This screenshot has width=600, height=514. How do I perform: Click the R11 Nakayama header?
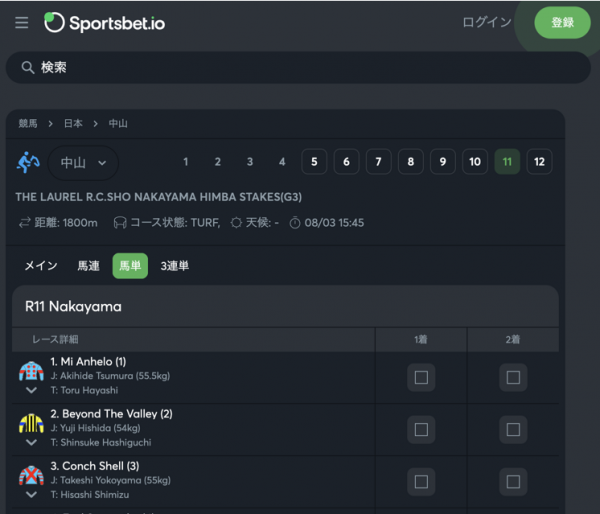(x=73, y=307)
